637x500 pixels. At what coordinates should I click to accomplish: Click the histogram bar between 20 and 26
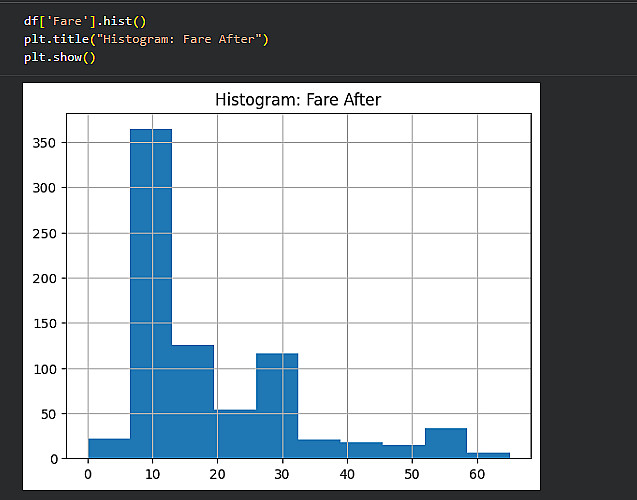point(235,434)
